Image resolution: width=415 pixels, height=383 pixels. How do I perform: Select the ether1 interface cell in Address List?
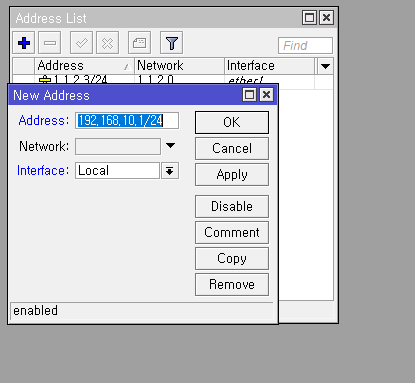[269, 79]
